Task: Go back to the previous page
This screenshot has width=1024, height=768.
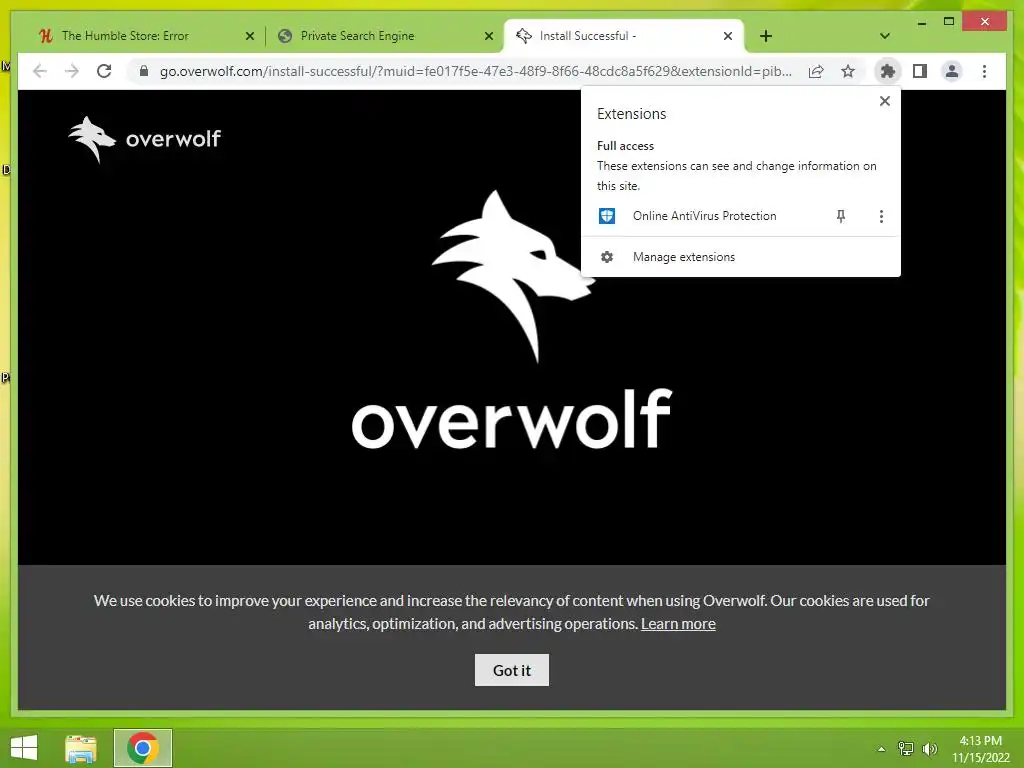Action: click(x=40, y=71)
